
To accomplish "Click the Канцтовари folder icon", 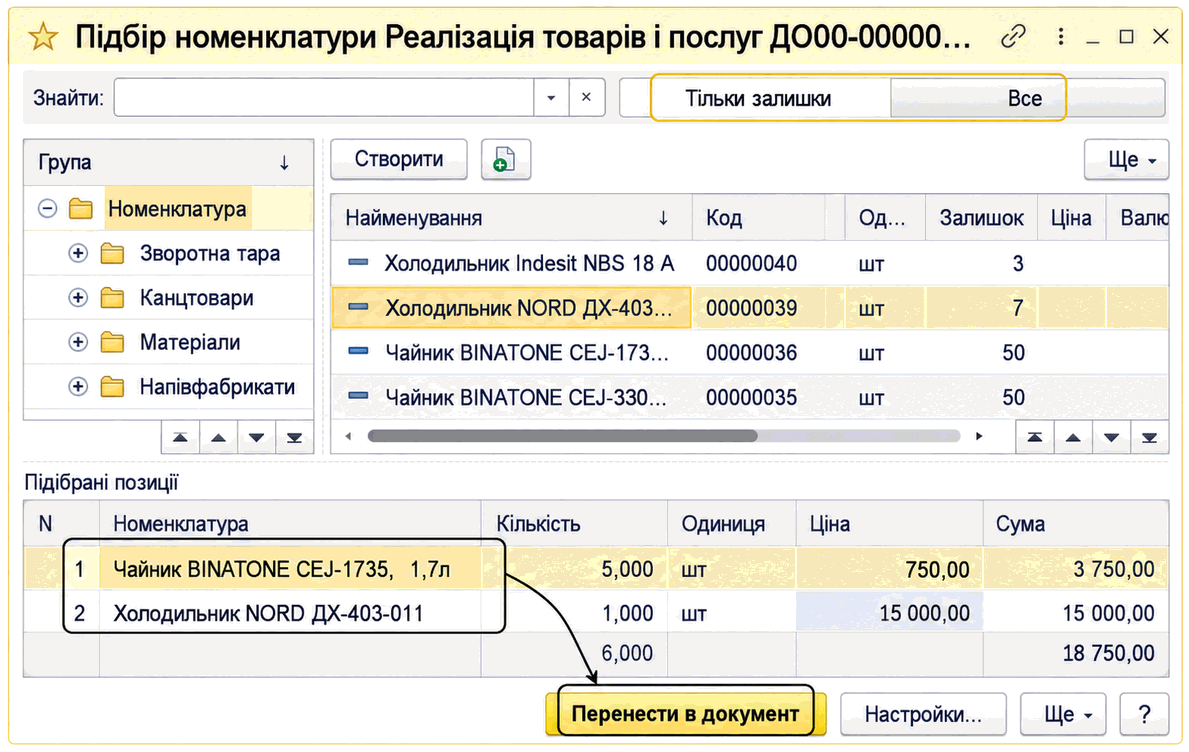I will click(x=112, y=298).
